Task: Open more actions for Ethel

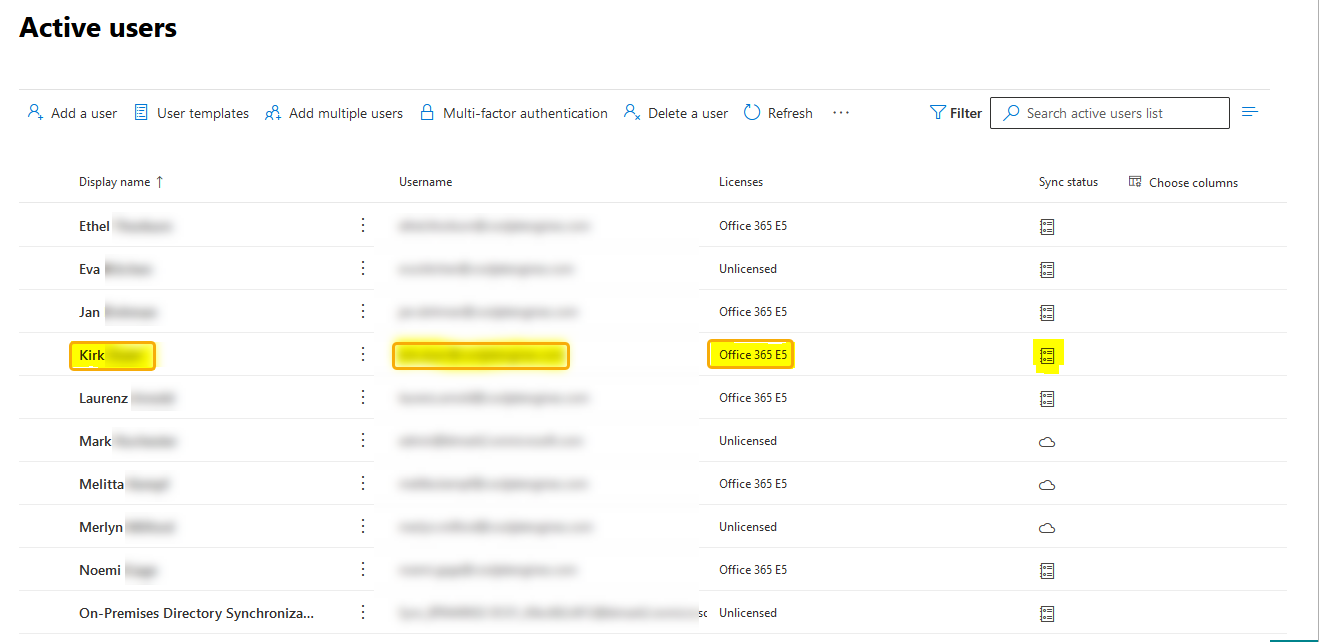Action: pyautogui.click(x=363, y=226)
